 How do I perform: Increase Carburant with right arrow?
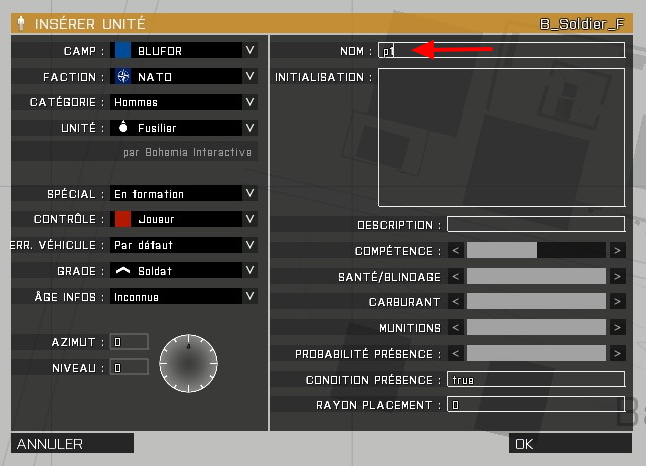[x=617, y=302]
